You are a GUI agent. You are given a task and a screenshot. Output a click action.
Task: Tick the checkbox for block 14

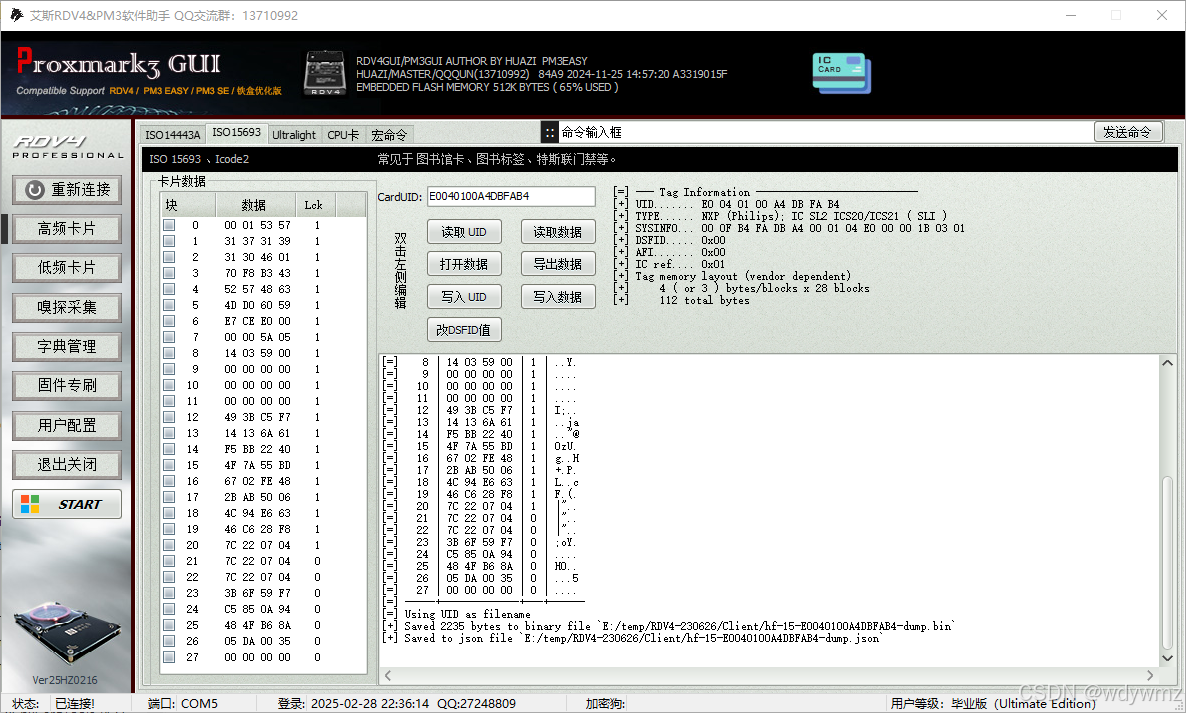(x=169, y=449)
